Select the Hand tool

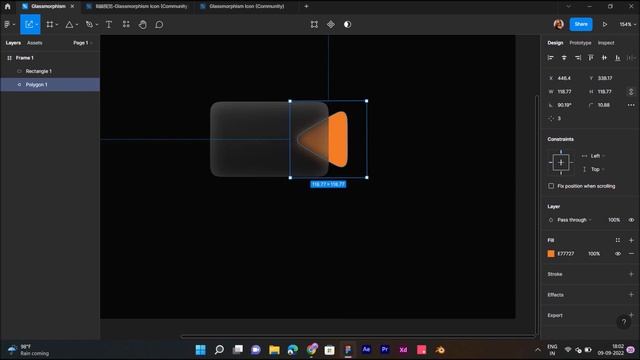point(142,24)
